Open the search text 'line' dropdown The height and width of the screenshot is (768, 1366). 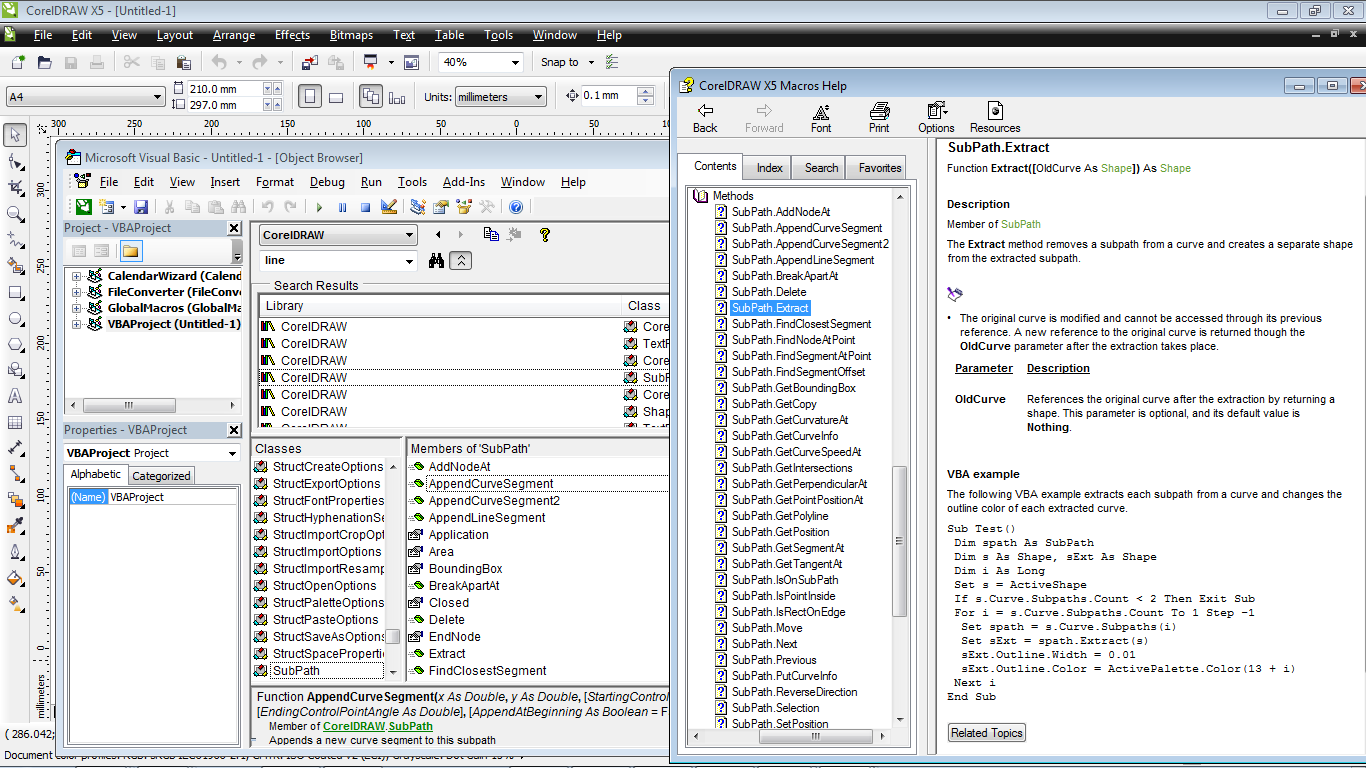click(x=409, y=261)
